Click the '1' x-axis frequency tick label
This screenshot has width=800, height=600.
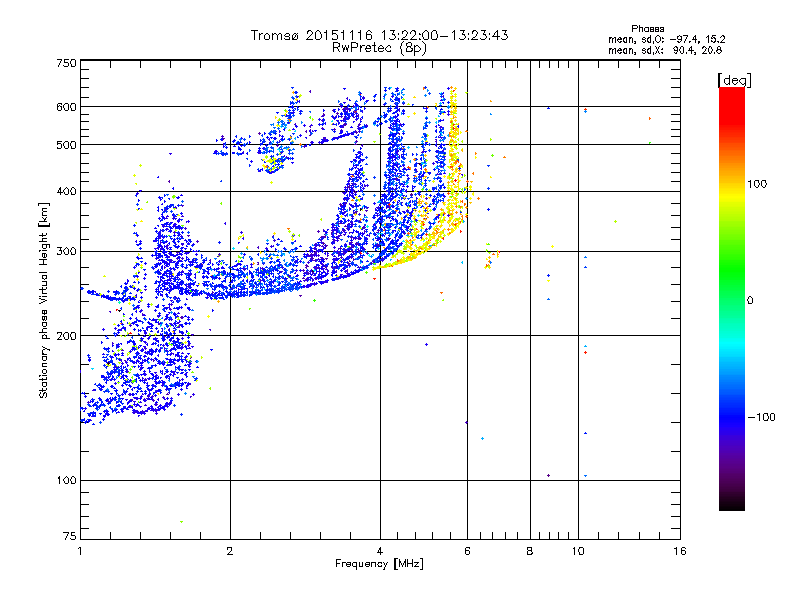80,551
